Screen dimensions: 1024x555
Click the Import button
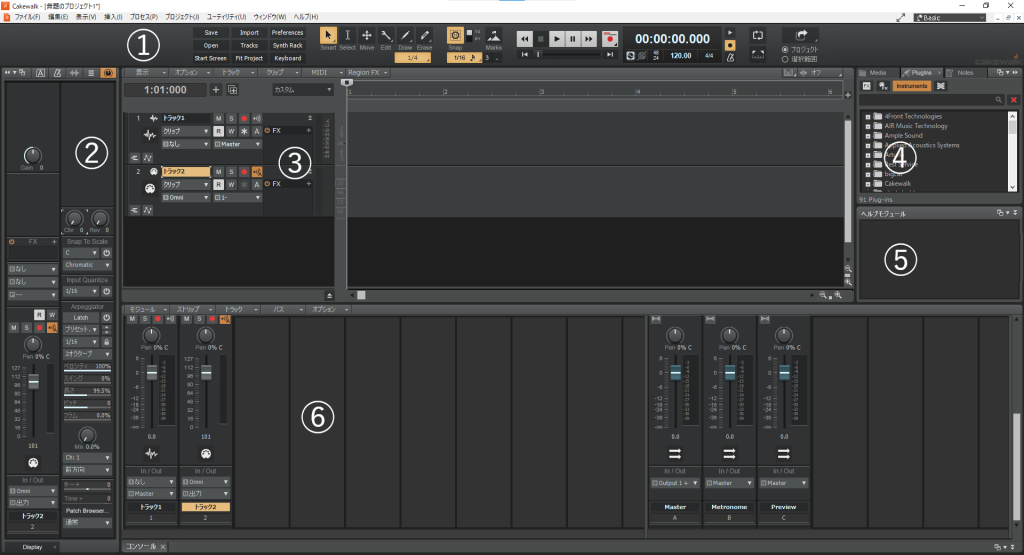click(249, 33)
